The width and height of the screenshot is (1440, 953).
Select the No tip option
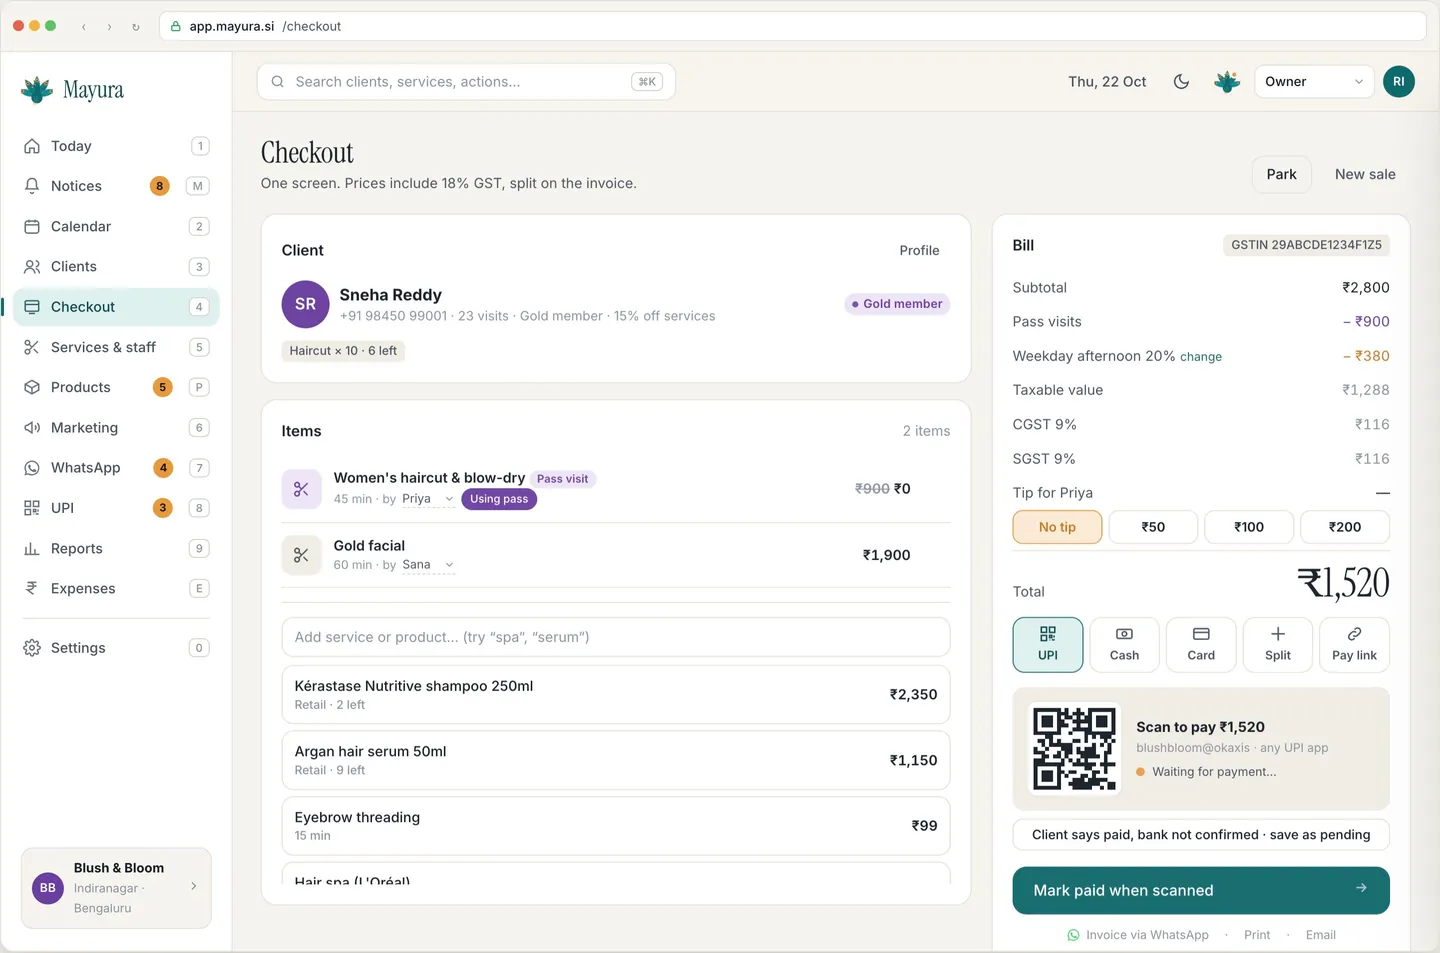(1057, 527)
